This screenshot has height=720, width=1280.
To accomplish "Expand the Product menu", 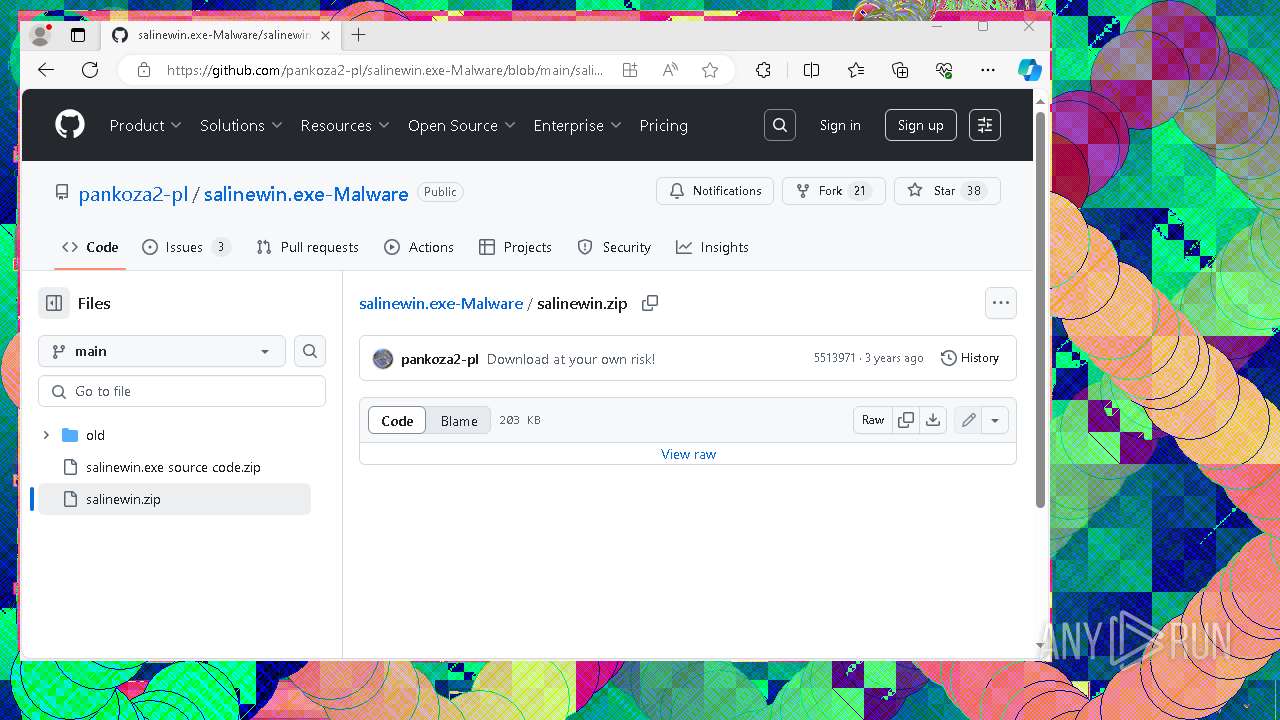I will [x=146, y=125].
